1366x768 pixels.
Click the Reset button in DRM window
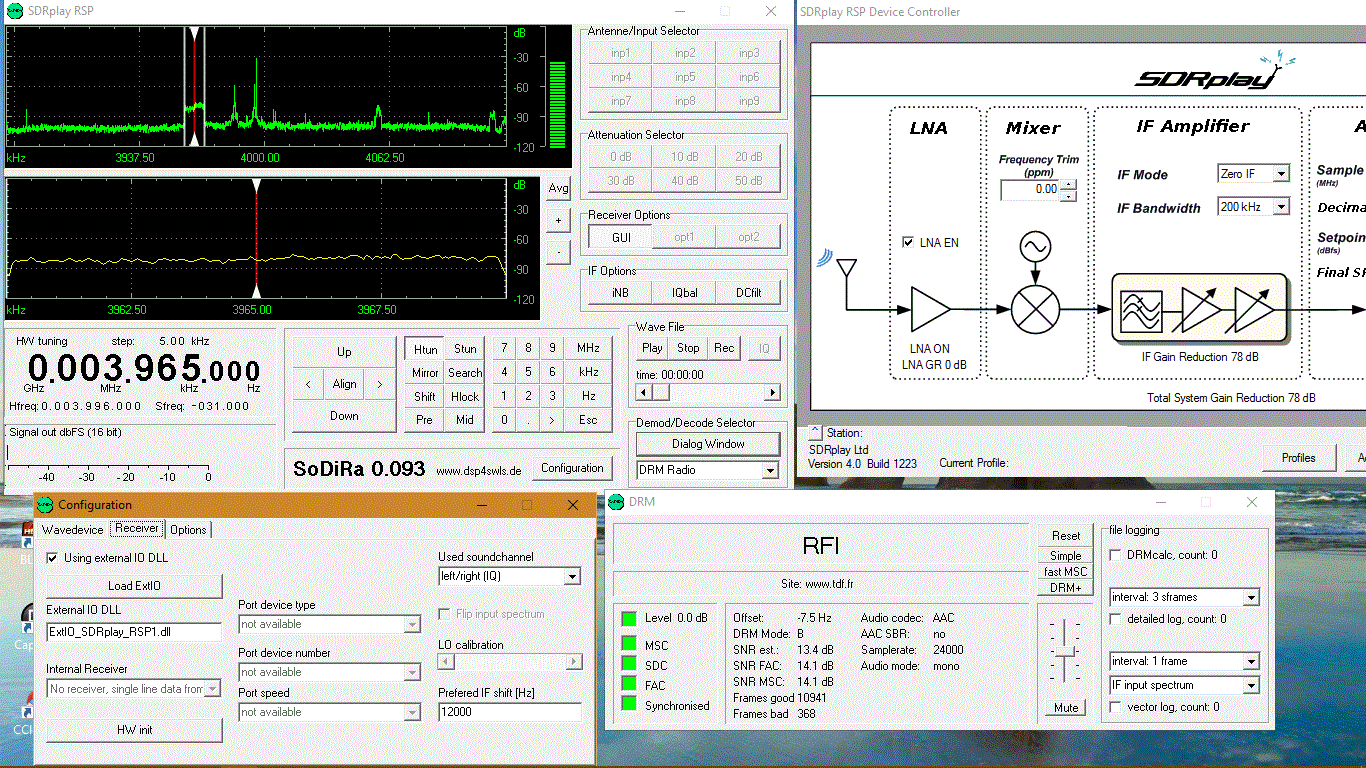pyautogui.click(x=1066, y=536)
